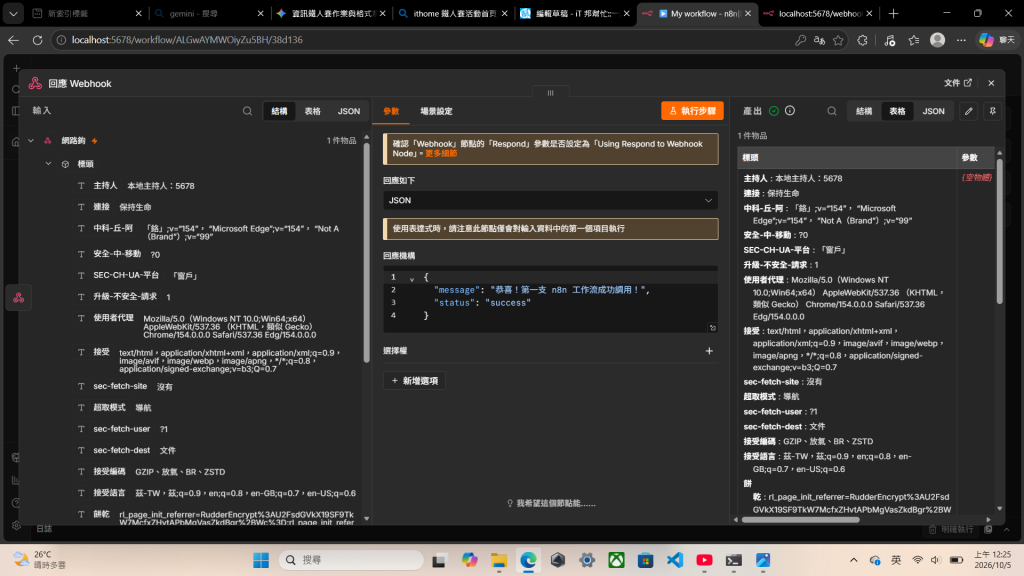Switch input view to JSON
The image size is (1024, 576).
click(348, 111)
